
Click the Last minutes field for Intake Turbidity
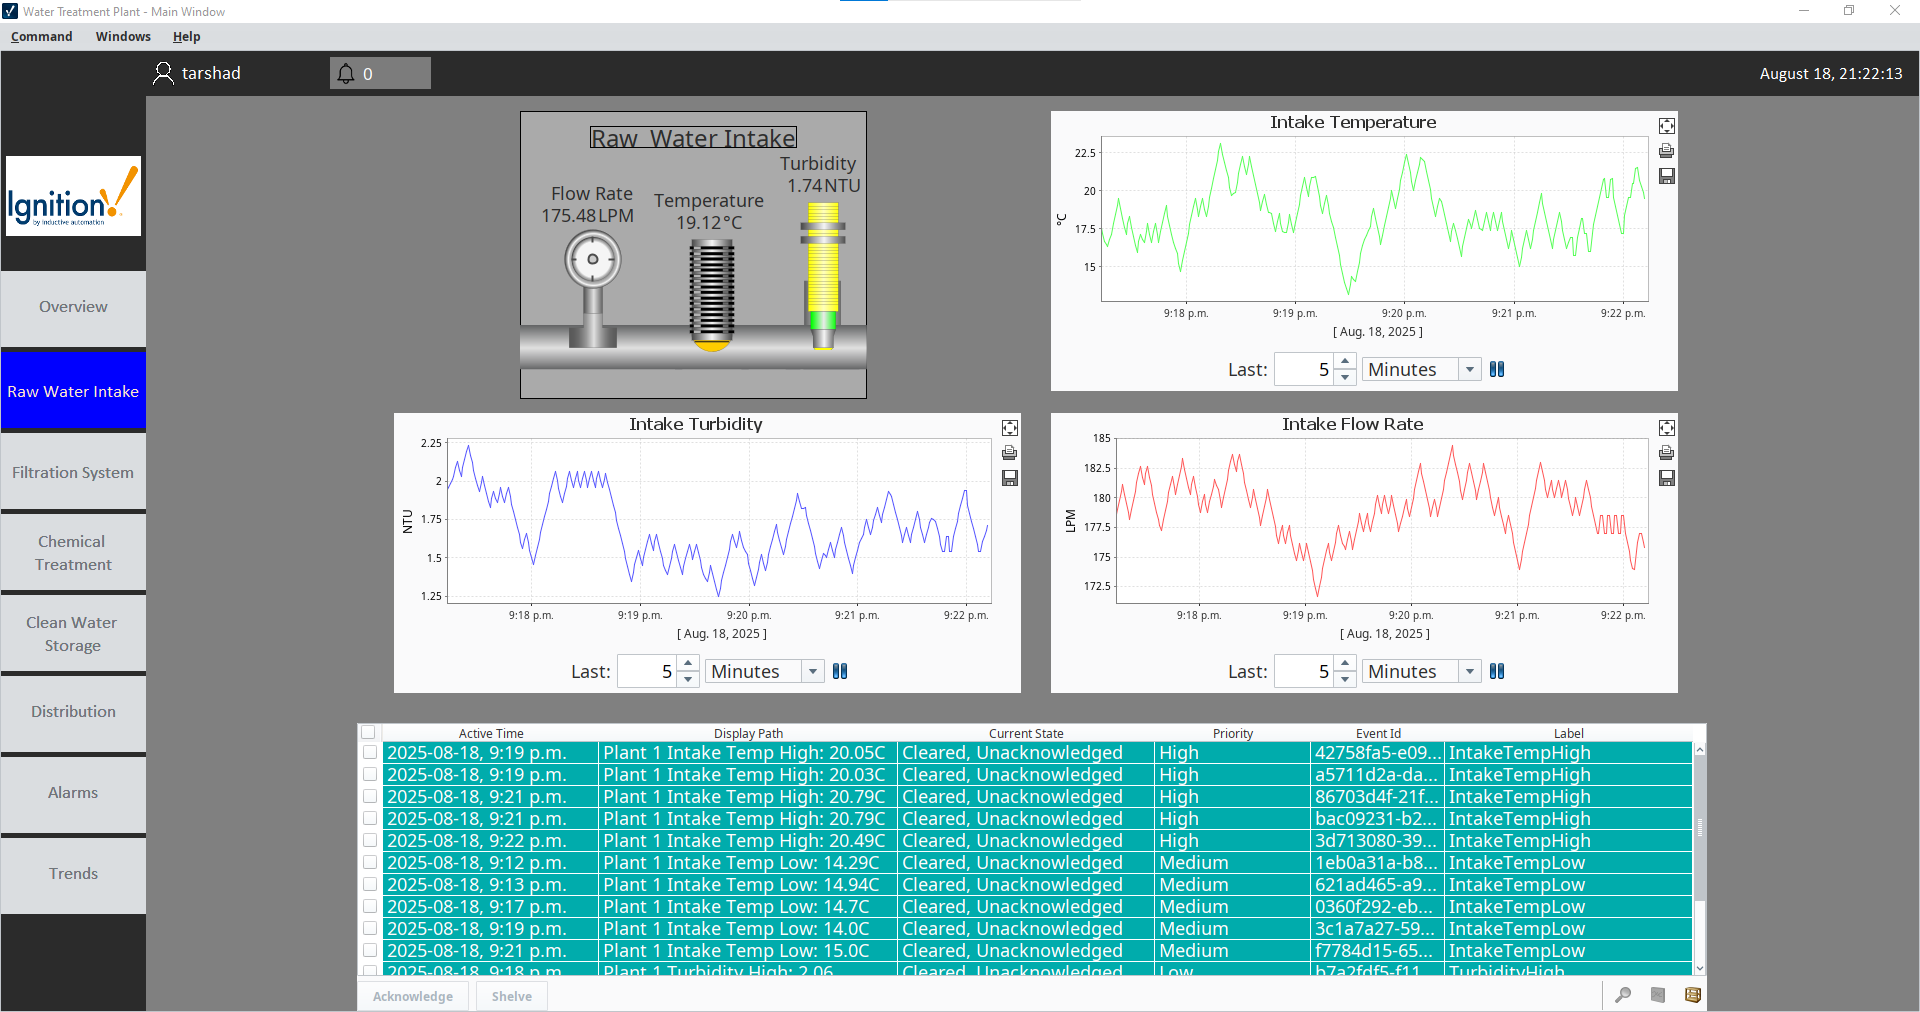click(647, 671)
